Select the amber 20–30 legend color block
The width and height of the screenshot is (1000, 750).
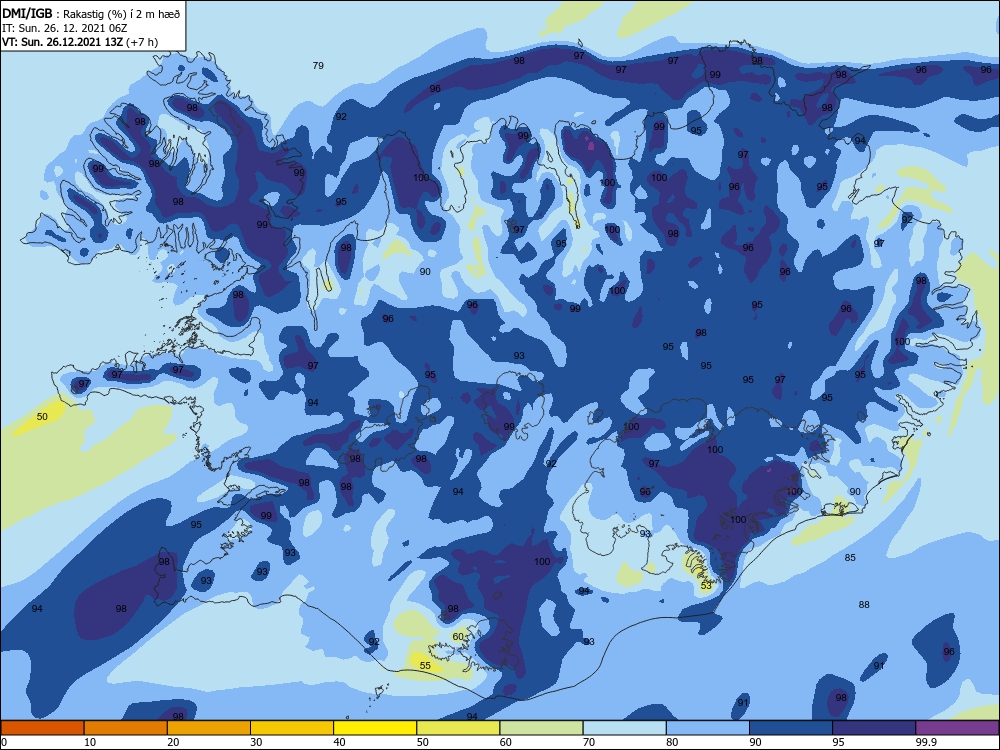(x=209, y=728)
